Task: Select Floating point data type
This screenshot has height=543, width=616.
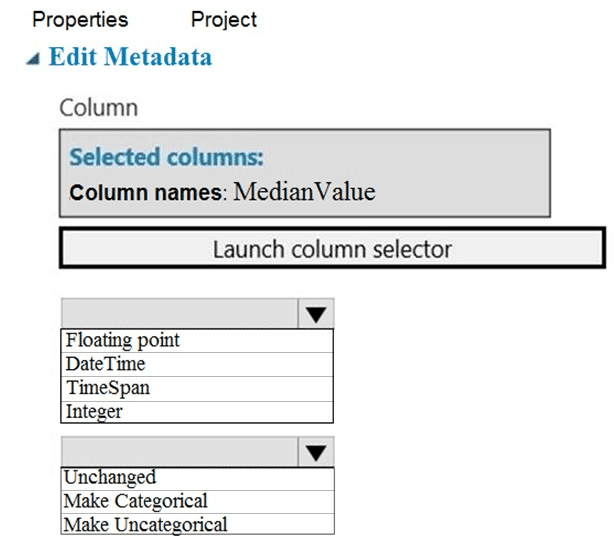Action: point(197,340)
